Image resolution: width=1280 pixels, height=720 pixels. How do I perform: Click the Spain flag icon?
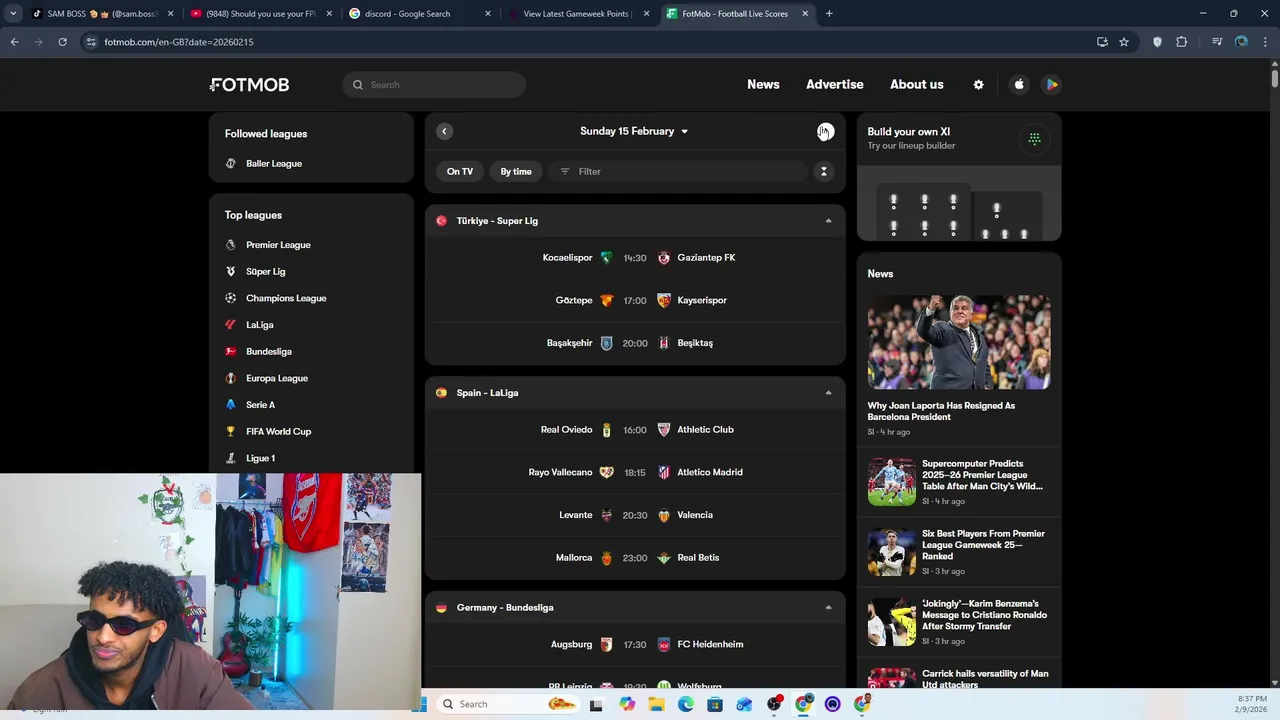[x=441, y=393]
